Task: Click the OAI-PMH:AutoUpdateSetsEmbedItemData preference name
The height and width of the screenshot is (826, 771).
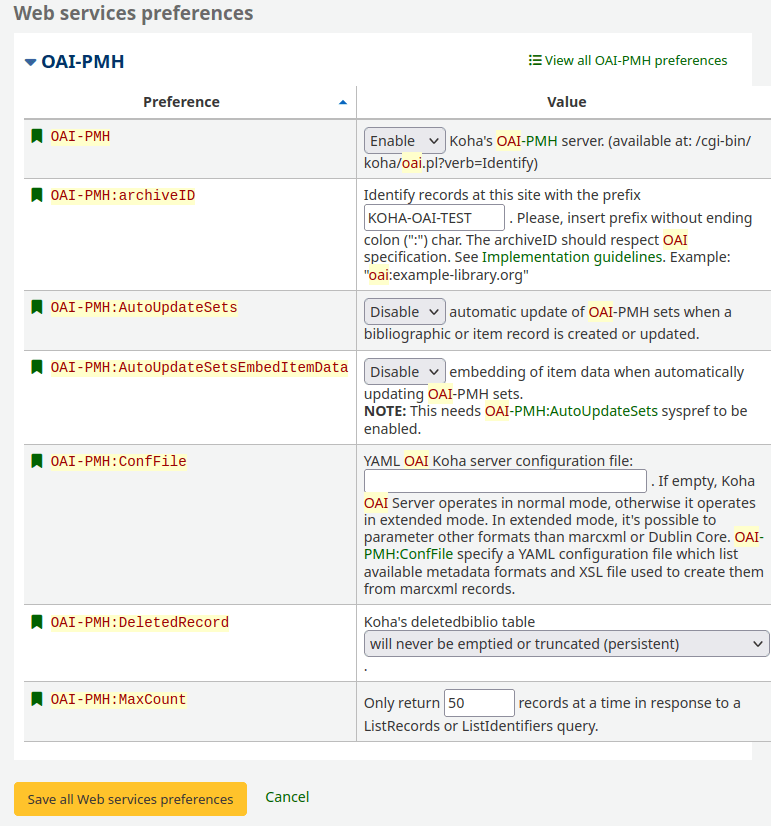Action: coord(199,367)
